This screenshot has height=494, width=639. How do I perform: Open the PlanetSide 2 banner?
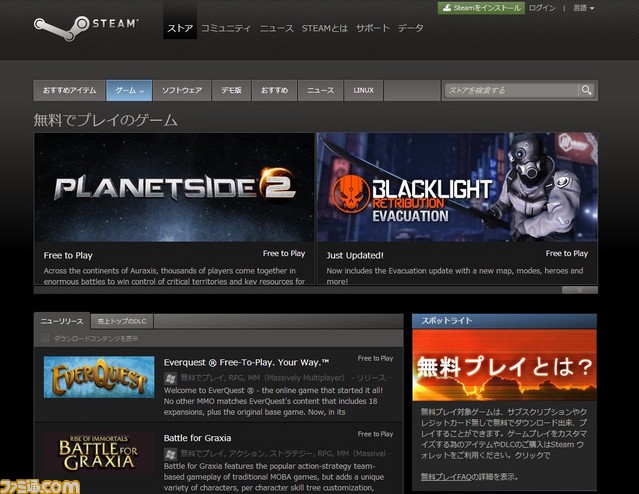point(174,187)
